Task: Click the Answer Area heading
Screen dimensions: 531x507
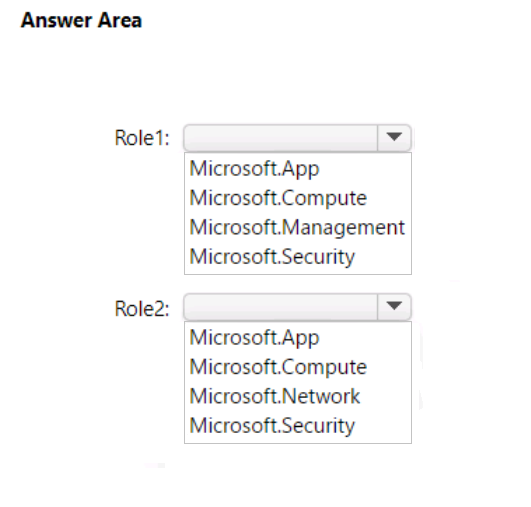Action: (x=81, y=20)
